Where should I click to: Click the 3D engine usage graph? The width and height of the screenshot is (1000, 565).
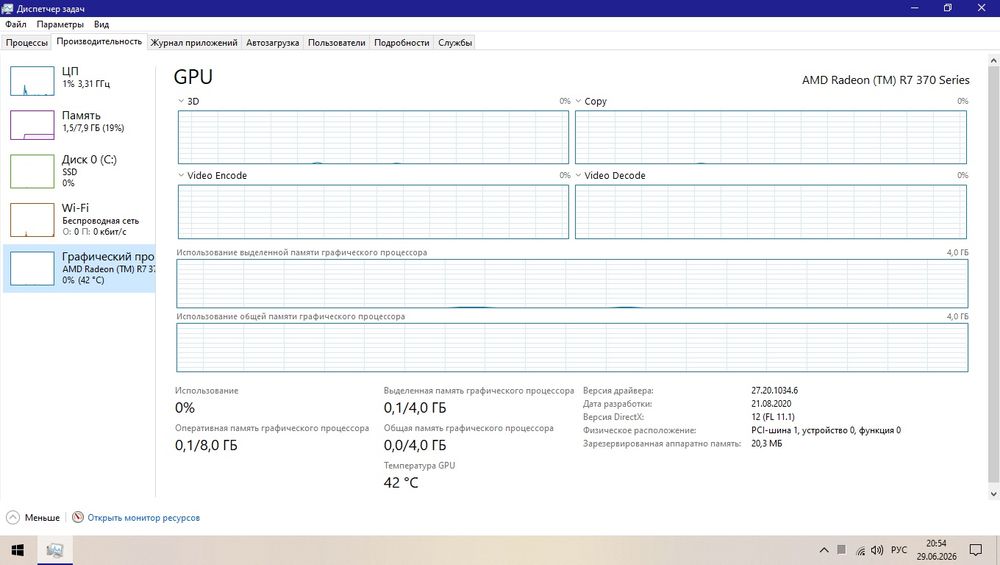373,137
